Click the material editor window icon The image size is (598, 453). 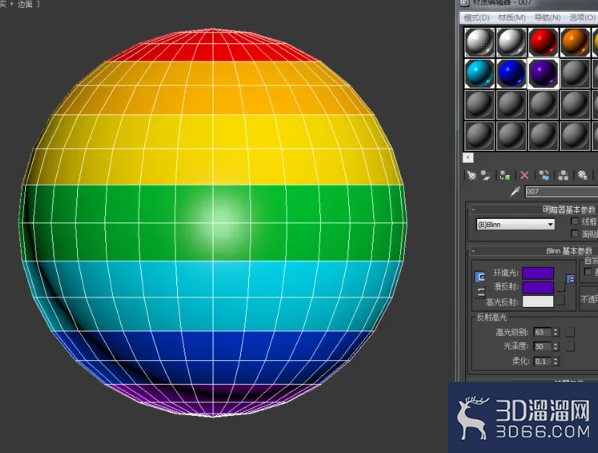click(465, 3)
